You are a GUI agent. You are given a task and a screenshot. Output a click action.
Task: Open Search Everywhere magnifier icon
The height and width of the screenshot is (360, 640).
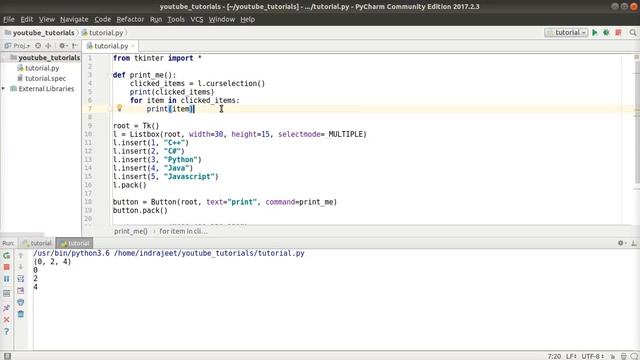[633, 33]
